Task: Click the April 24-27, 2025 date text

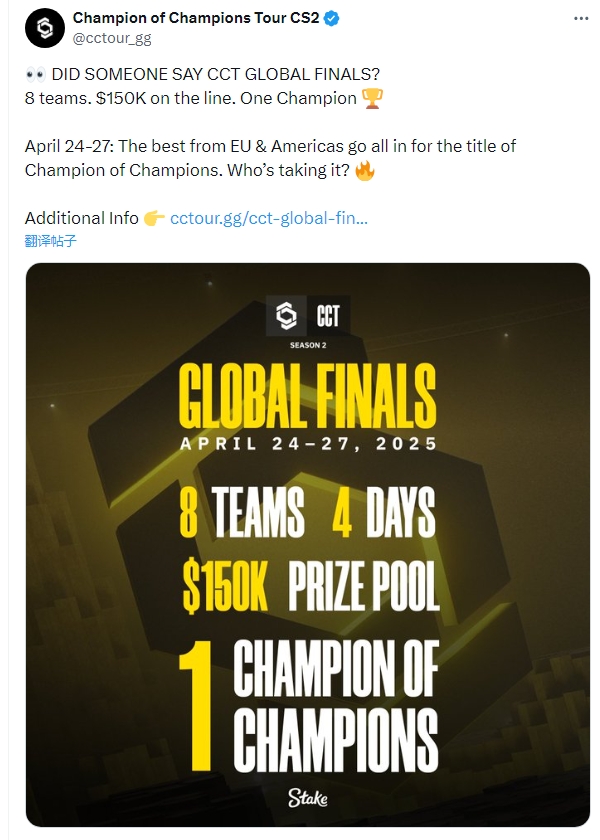Action: (x=309, y=444)
